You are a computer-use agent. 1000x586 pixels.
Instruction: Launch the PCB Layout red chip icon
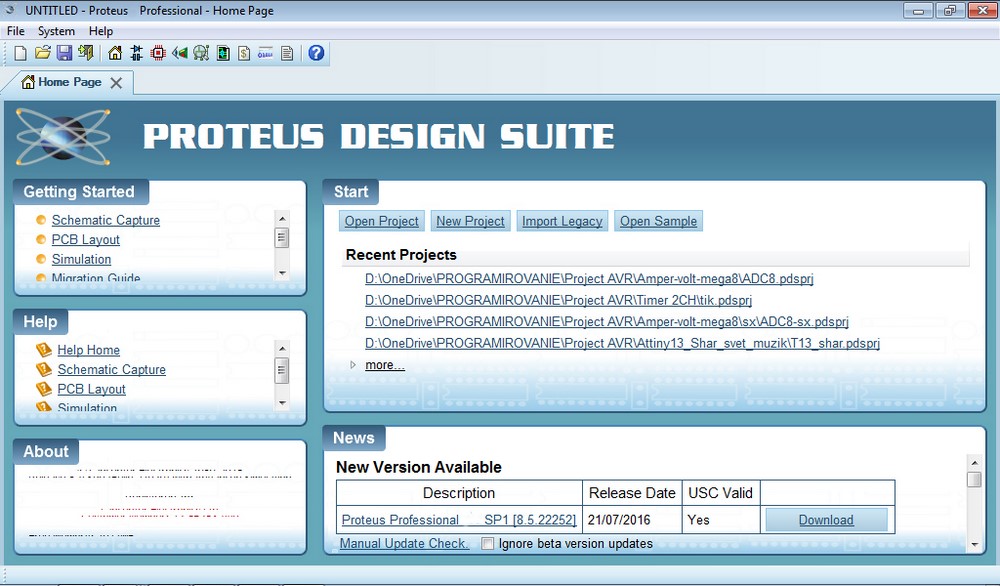coord(158,53)
